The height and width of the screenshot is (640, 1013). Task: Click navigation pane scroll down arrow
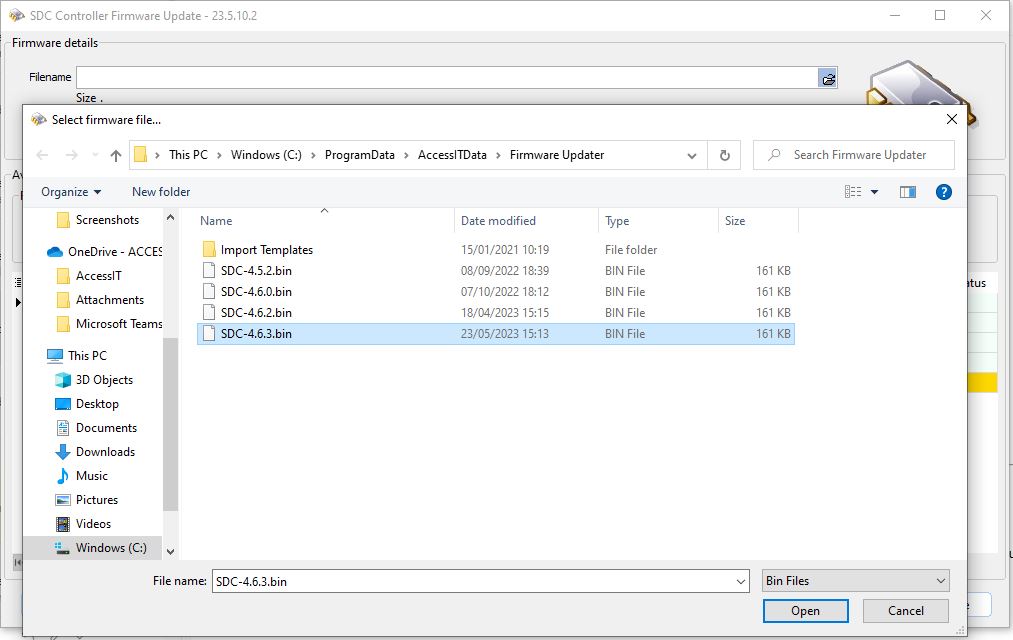tap(171, 552)
